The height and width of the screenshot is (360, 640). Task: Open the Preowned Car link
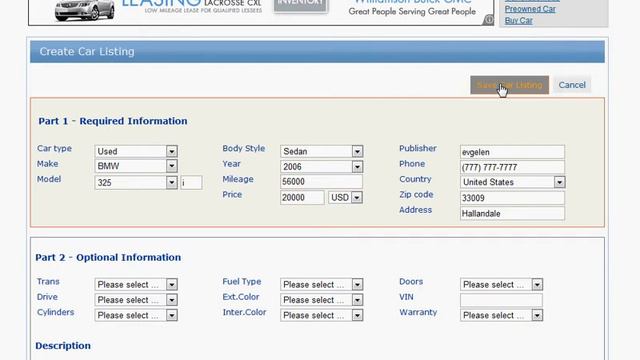coord(530,9)
